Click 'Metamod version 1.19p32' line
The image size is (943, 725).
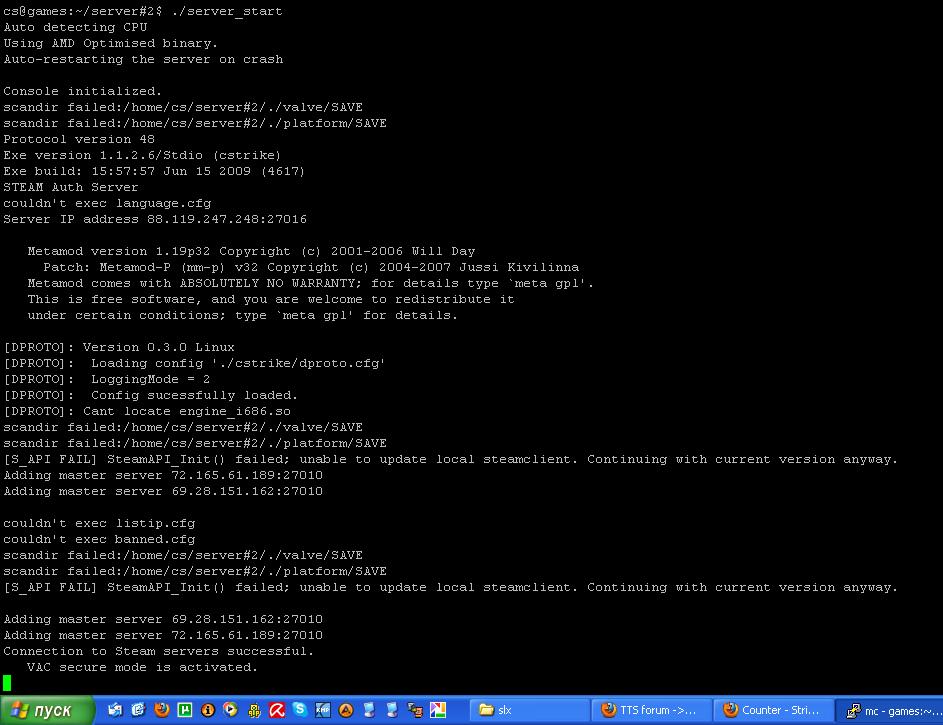pos(251,251)
